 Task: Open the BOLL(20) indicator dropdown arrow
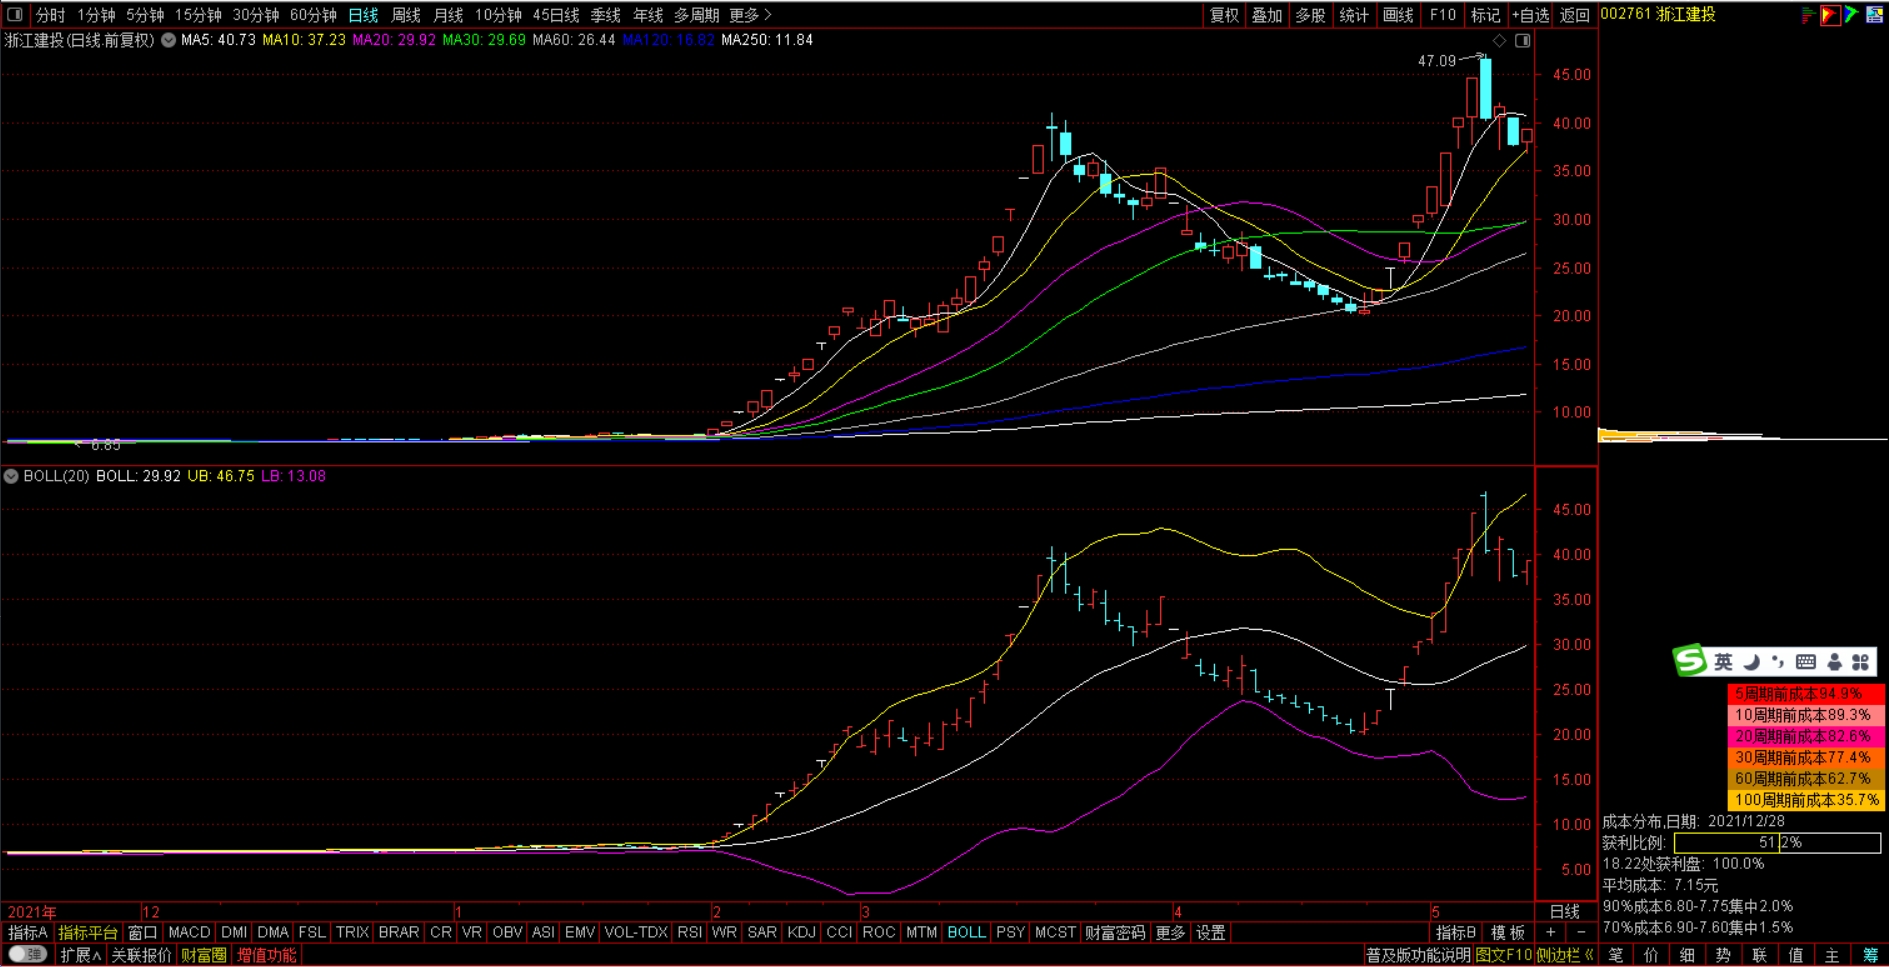(11, 477)
